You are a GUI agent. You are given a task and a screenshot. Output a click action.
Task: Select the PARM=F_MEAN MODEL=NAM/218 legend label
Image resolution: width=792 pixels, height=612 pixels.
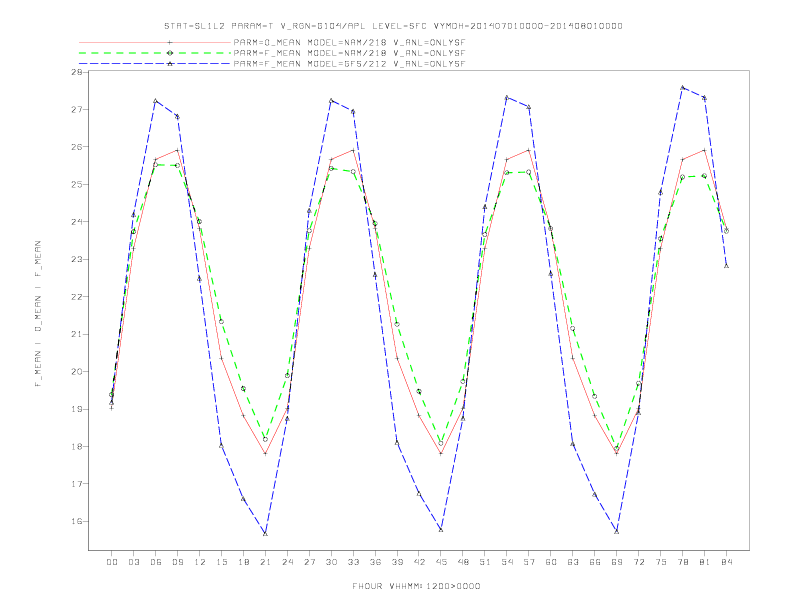pos(349,53)
